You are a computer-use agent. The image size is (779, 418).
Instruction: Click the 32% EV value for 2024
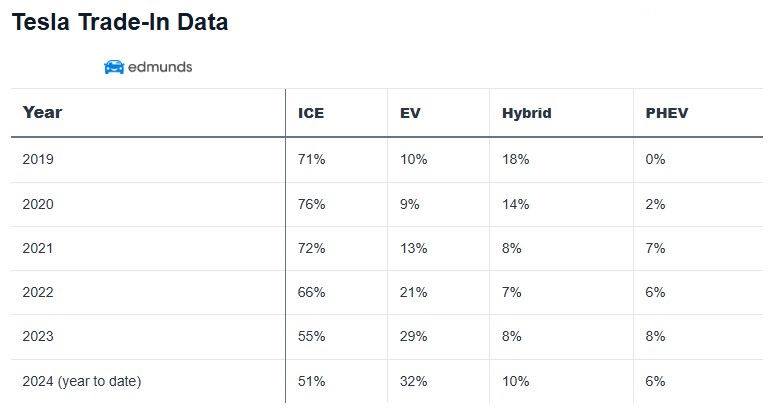(413, 381)
